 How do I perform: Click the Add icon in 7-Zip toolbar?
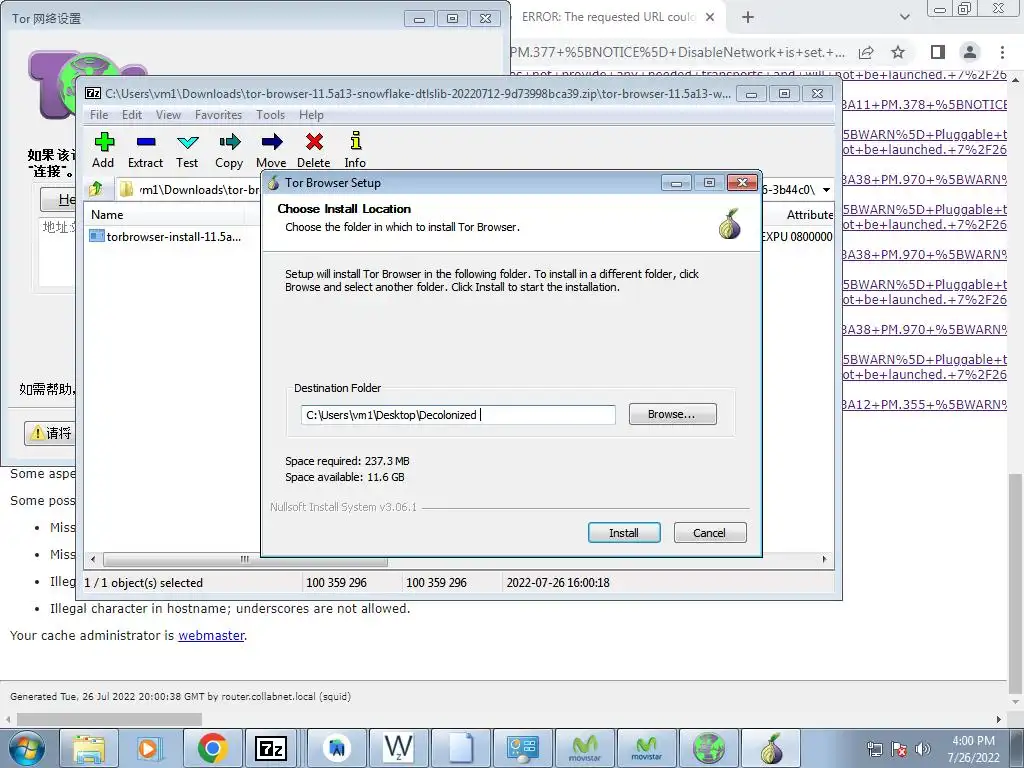pos(103,142)
